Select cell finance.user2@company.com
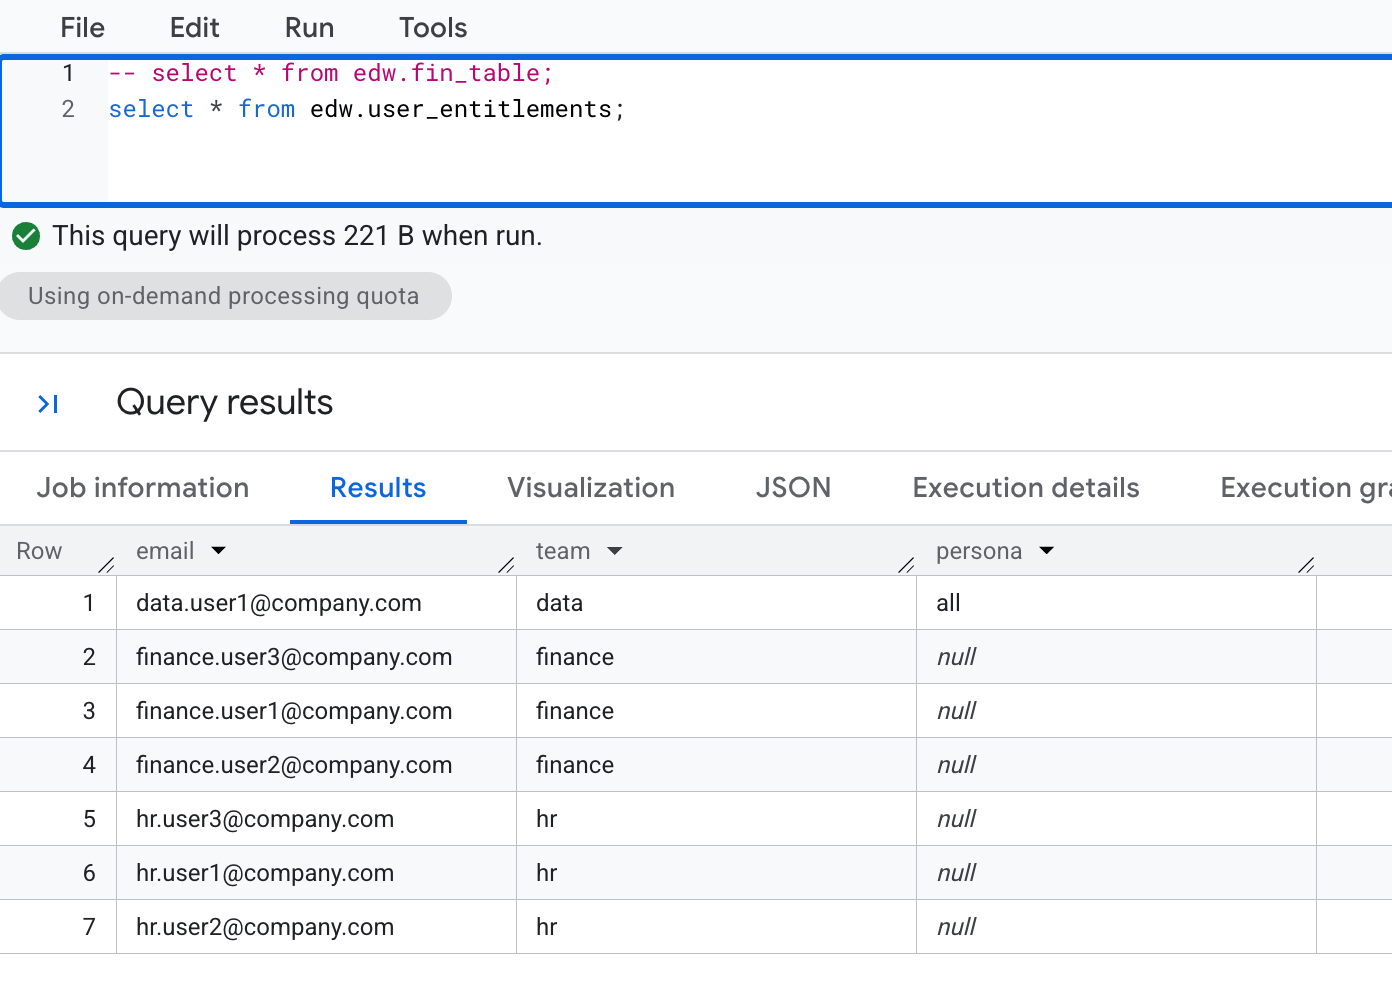This screenshot has width=1392, height=1004. pos(316,765)
